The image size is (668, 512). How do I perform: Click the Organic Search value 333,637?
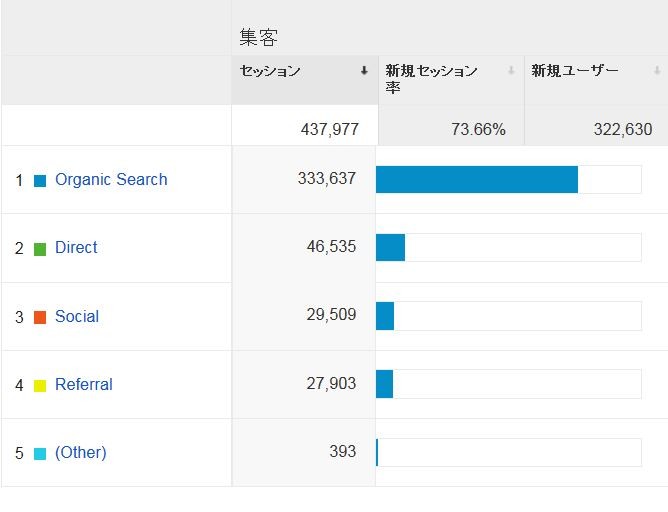click(x=326, y=180)
